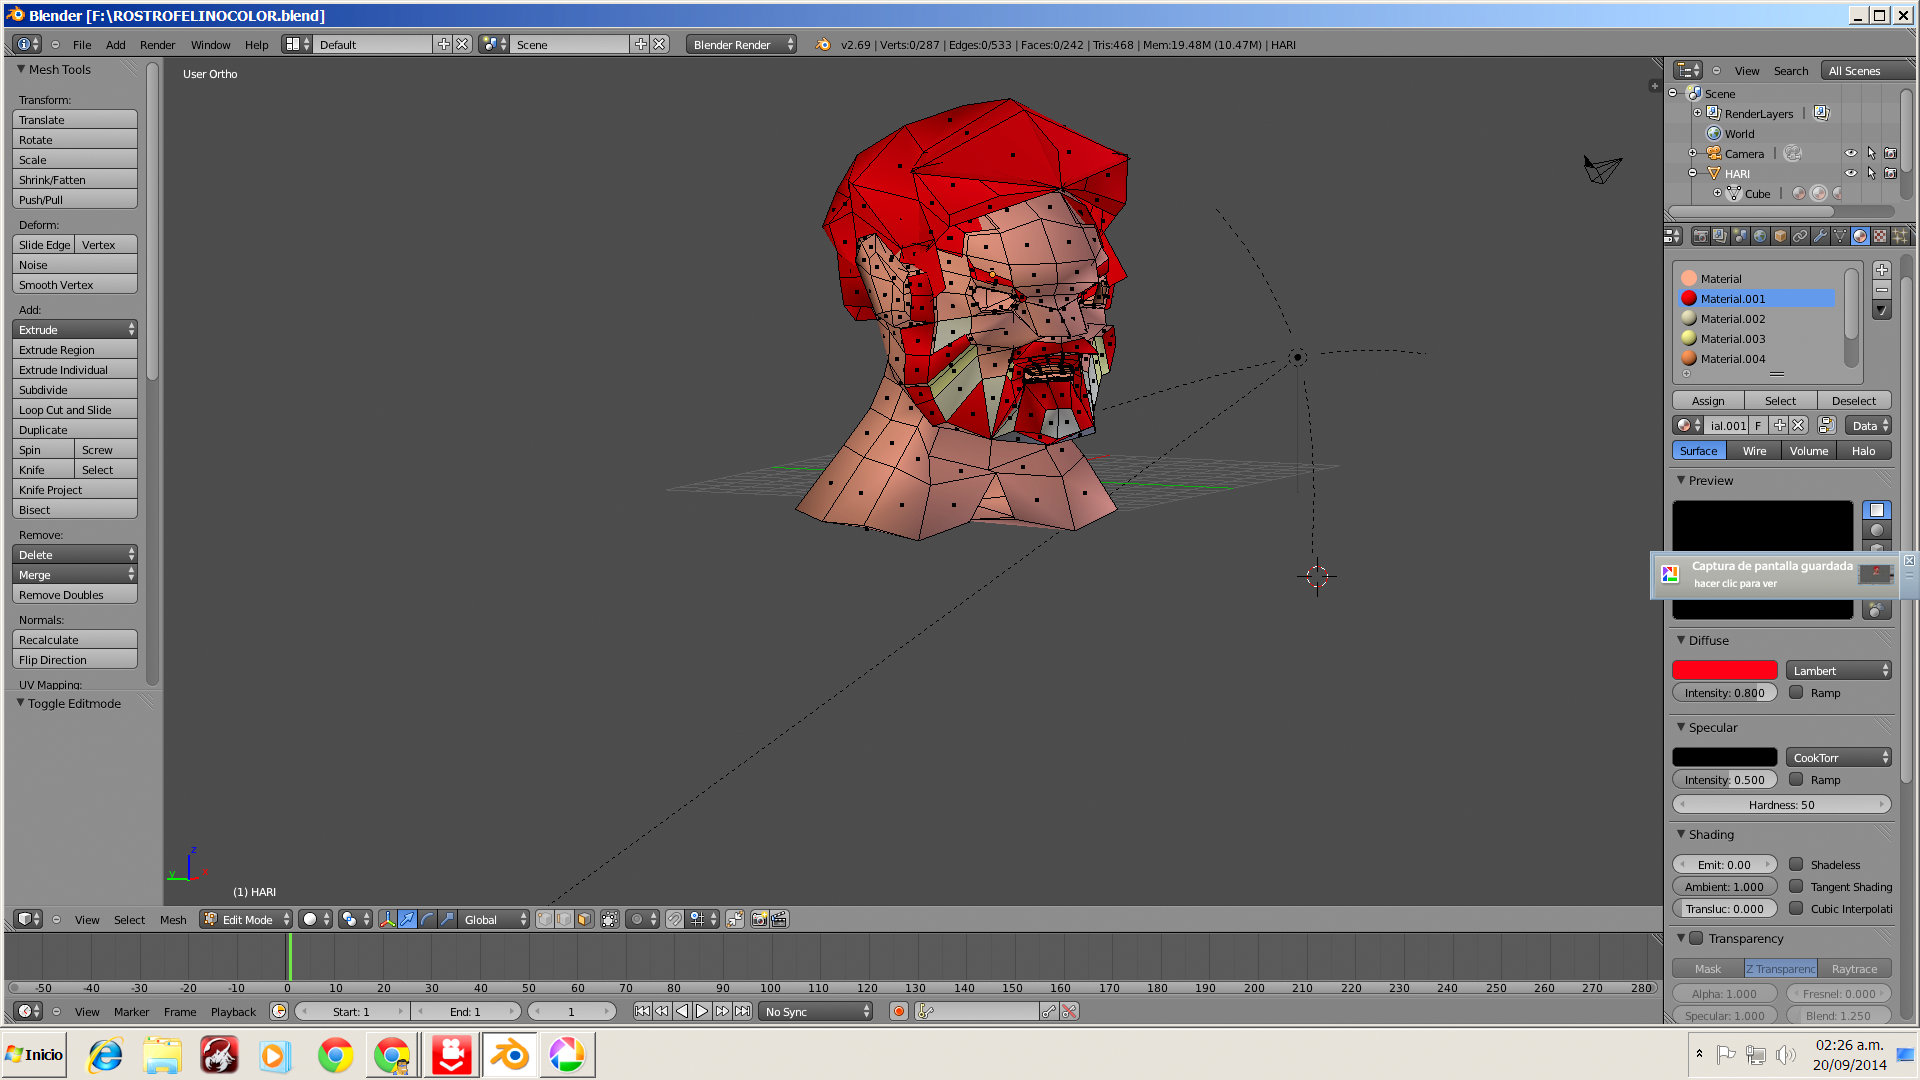
Task: Open Blender taskbar icon
Action: pos(510,1055)
